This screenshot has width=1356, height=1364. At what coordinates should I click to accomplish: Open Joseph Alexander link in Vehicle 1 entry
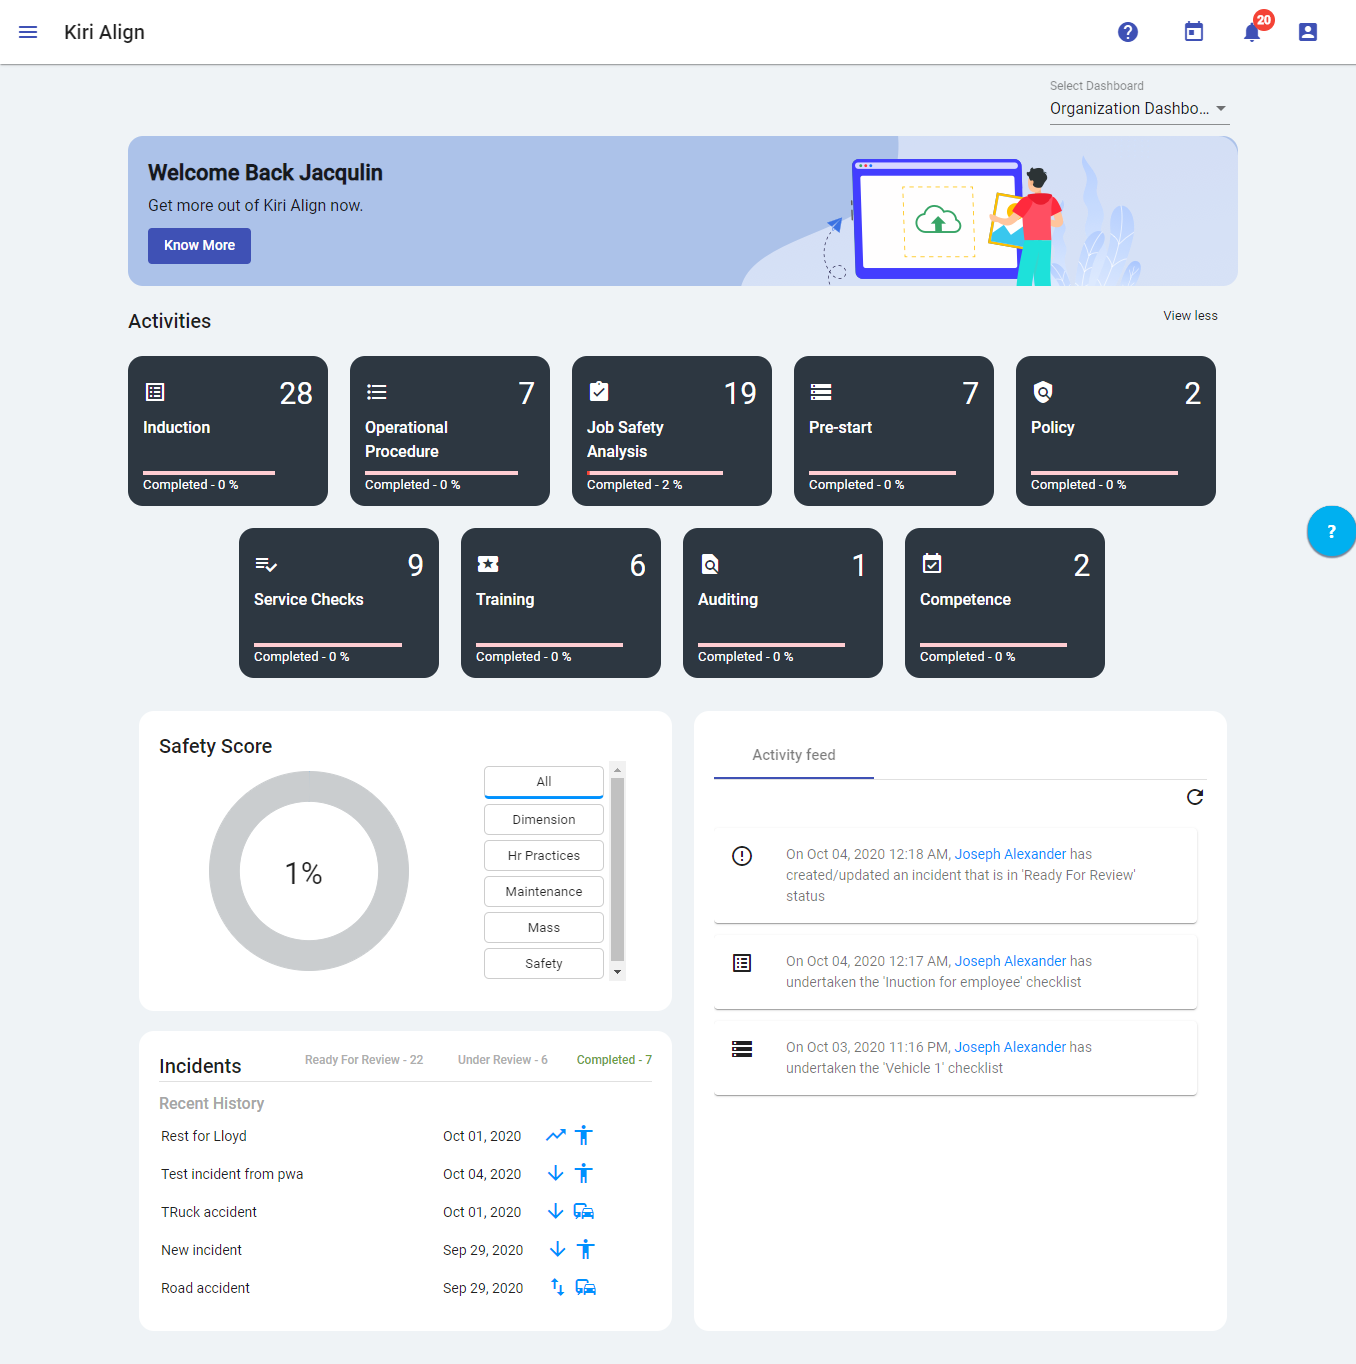click(1010, 1047)
